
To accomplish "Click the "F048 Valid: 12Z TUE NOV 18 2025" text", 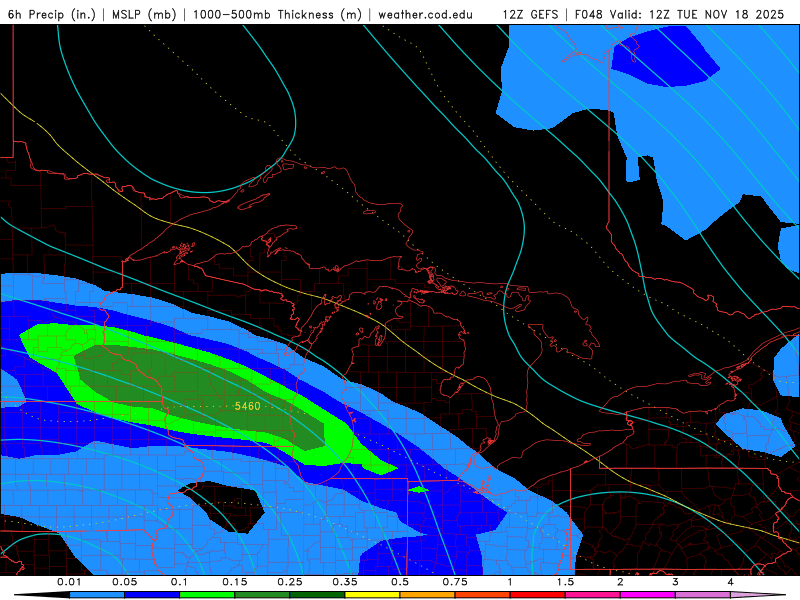I will point(679,14).
